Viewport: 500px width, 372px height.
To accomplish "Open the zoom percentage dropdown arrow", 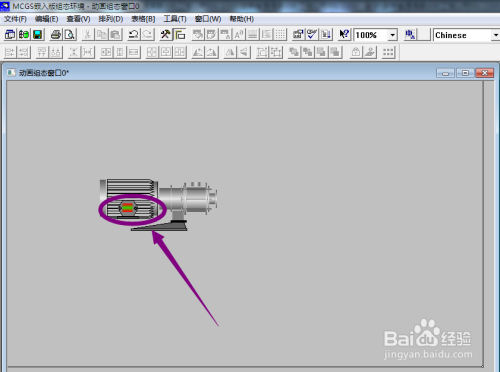I will point(393,35).
